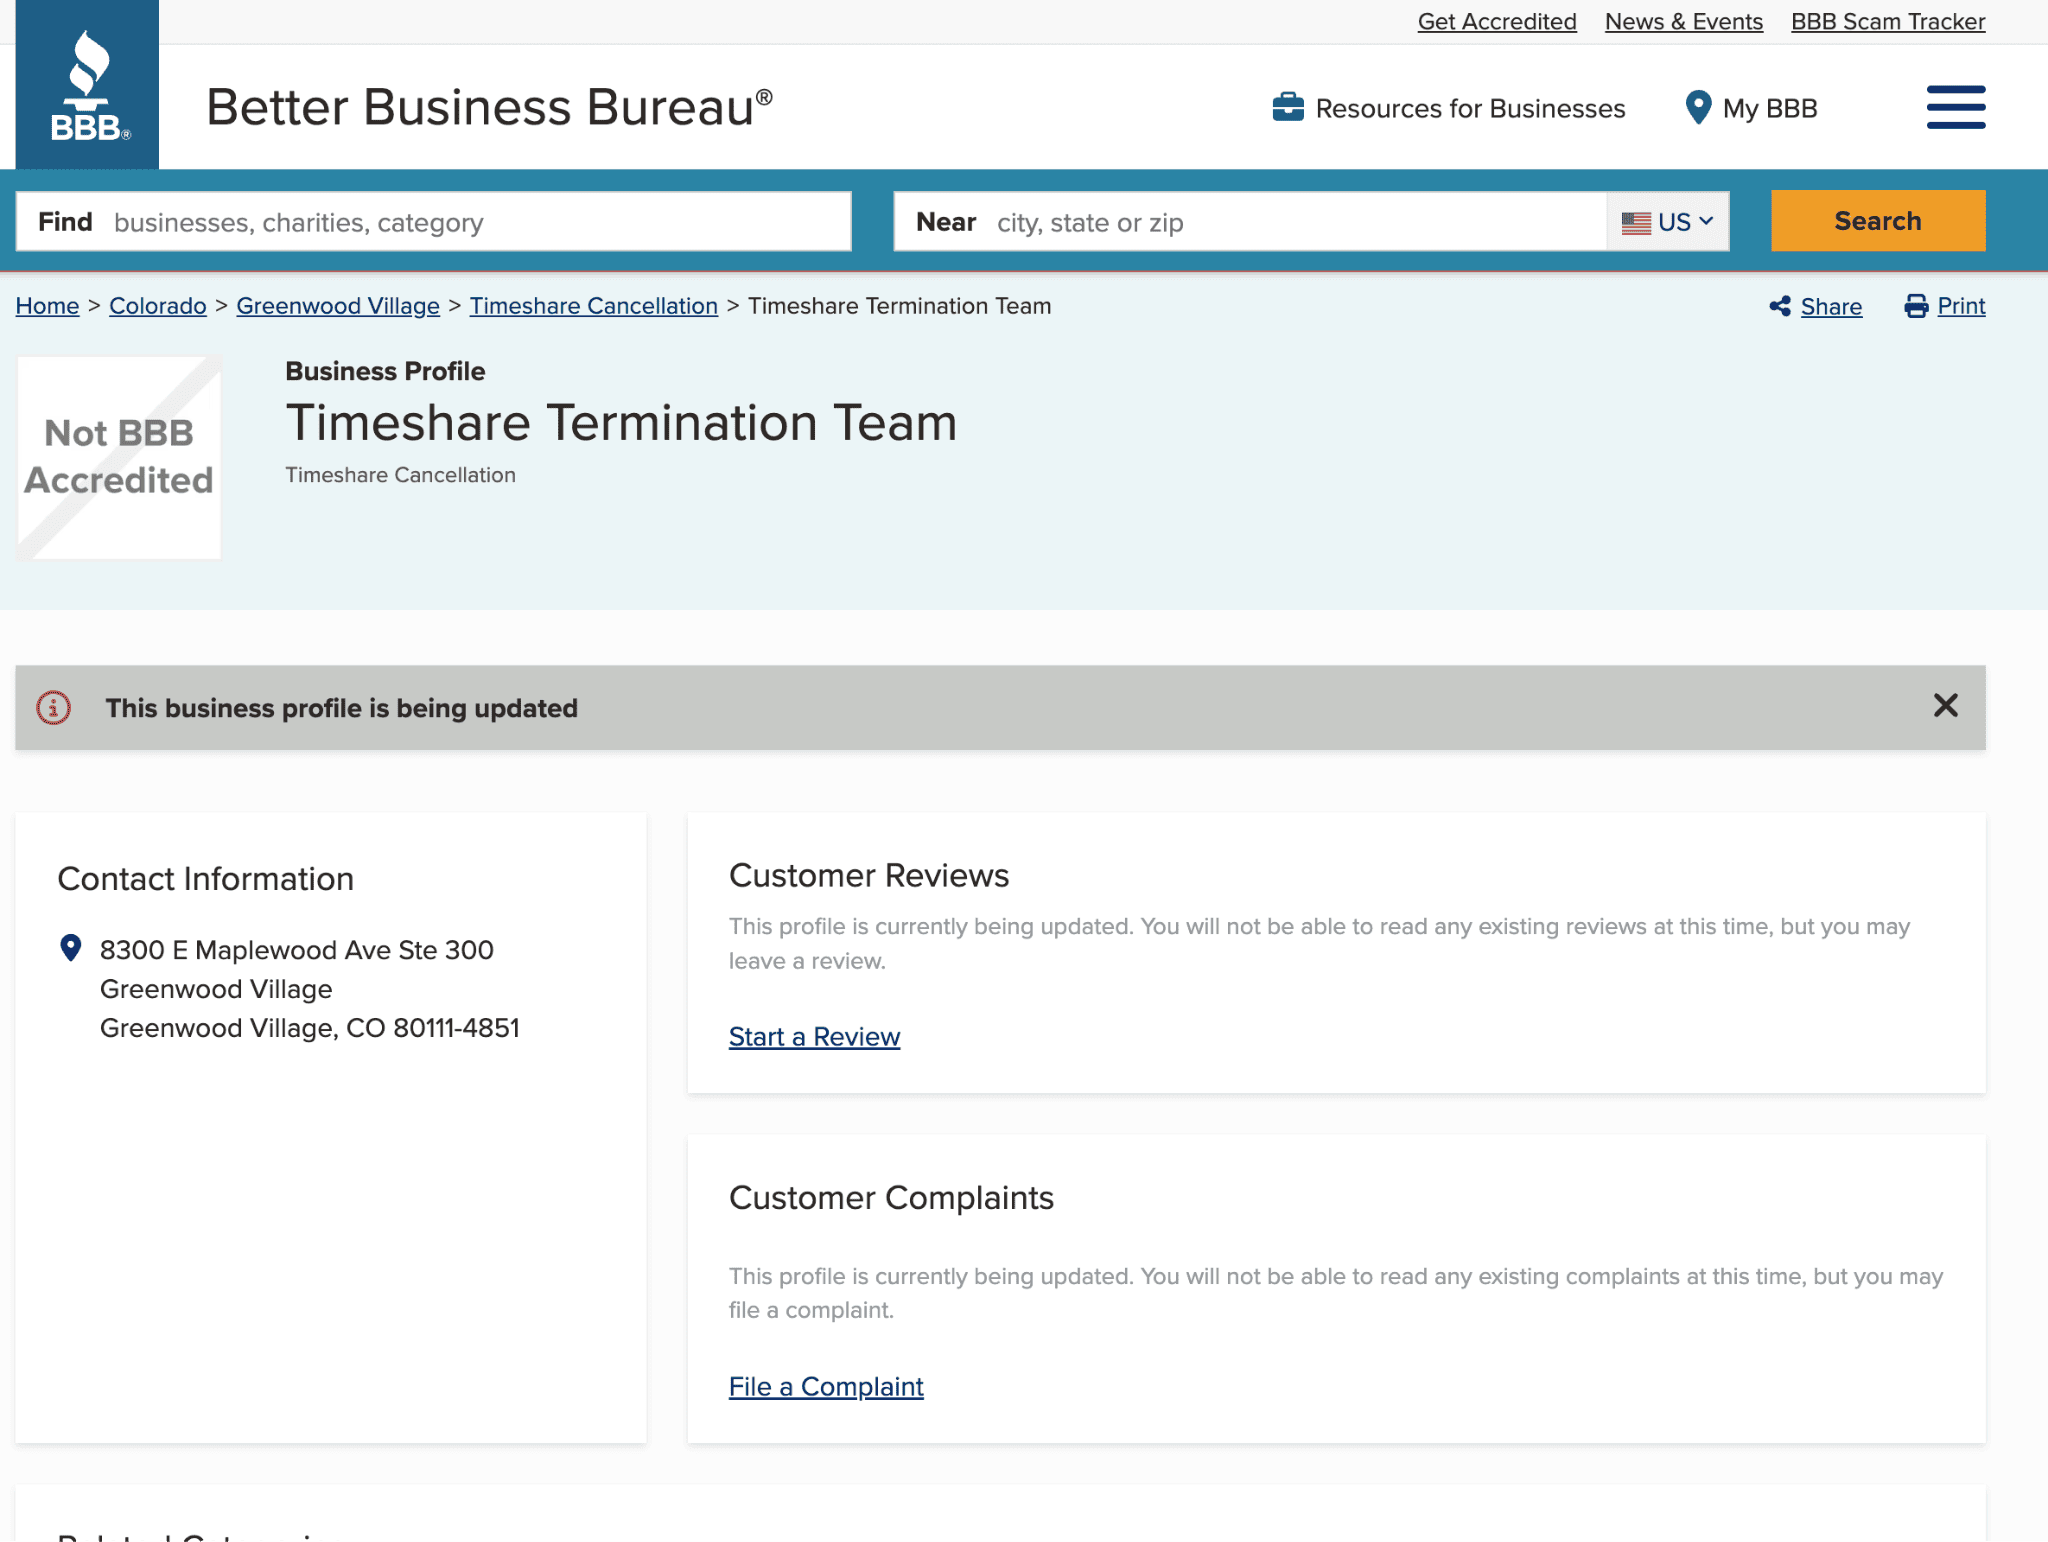Open Get Accredited link
Image resolution: width=2048 pixels, height=1542 pixels.
click(1496, 22)
